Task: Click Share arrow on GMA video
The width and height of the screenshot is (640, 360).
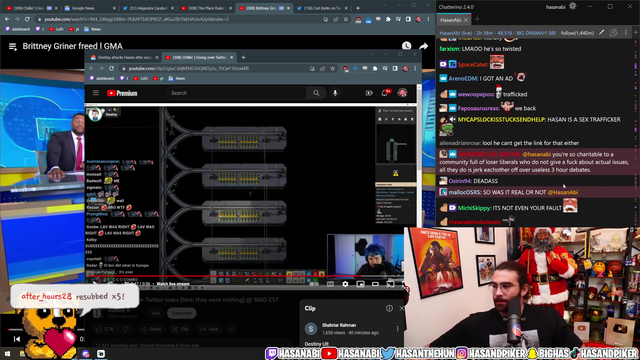Action: (424, 46)
